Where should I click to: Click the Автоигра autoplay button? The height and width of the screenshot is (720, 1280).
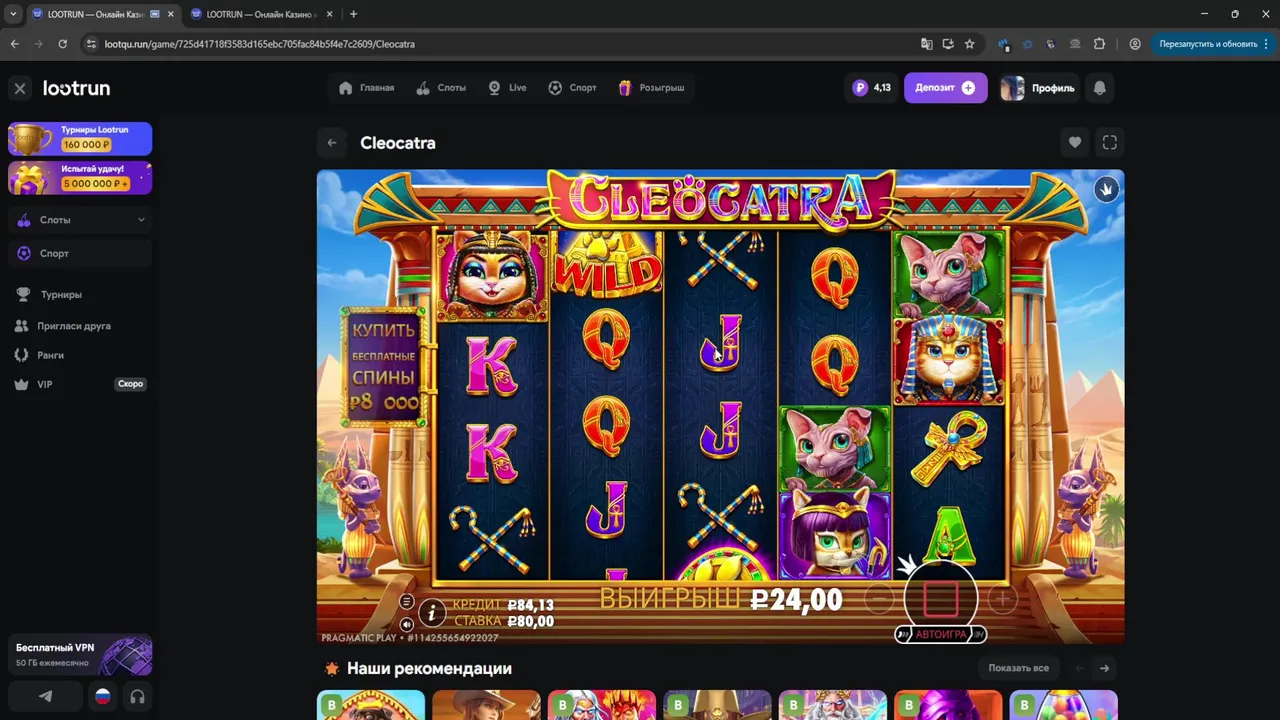pos(941,635)
